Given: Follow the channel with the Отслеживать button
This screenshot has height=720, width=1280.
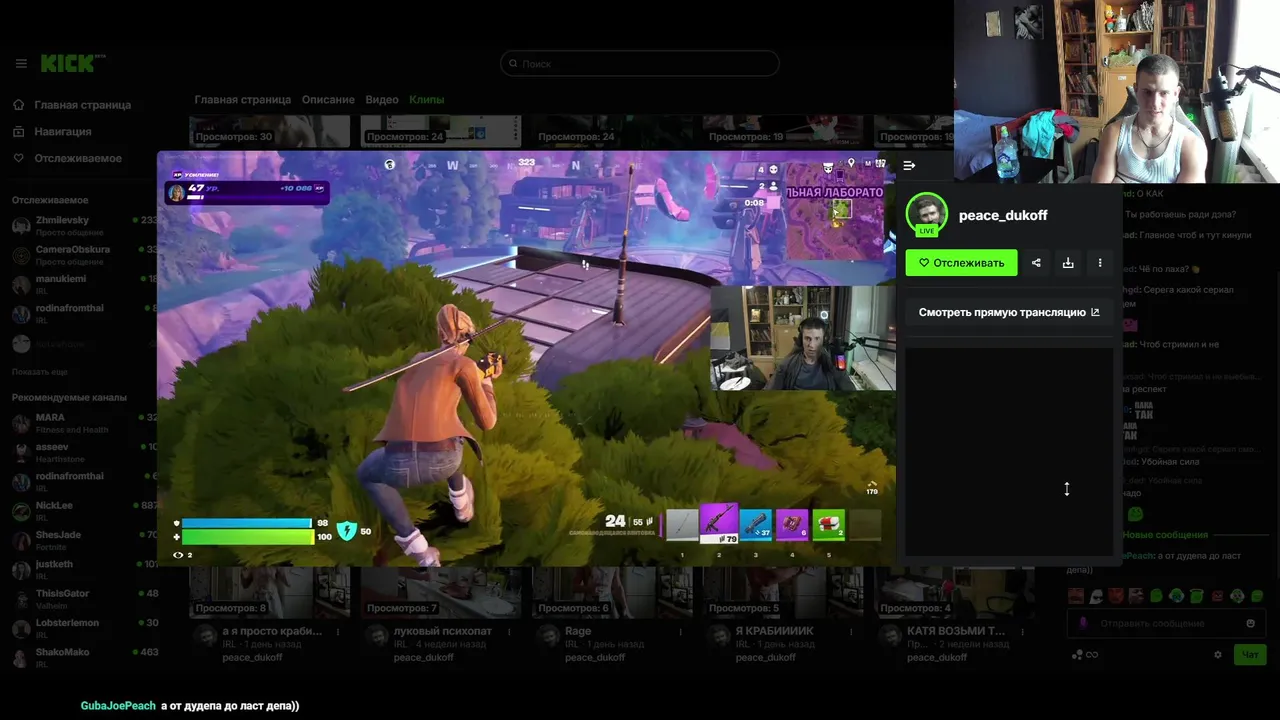Looking at the screenshot, I should (961, 263).
